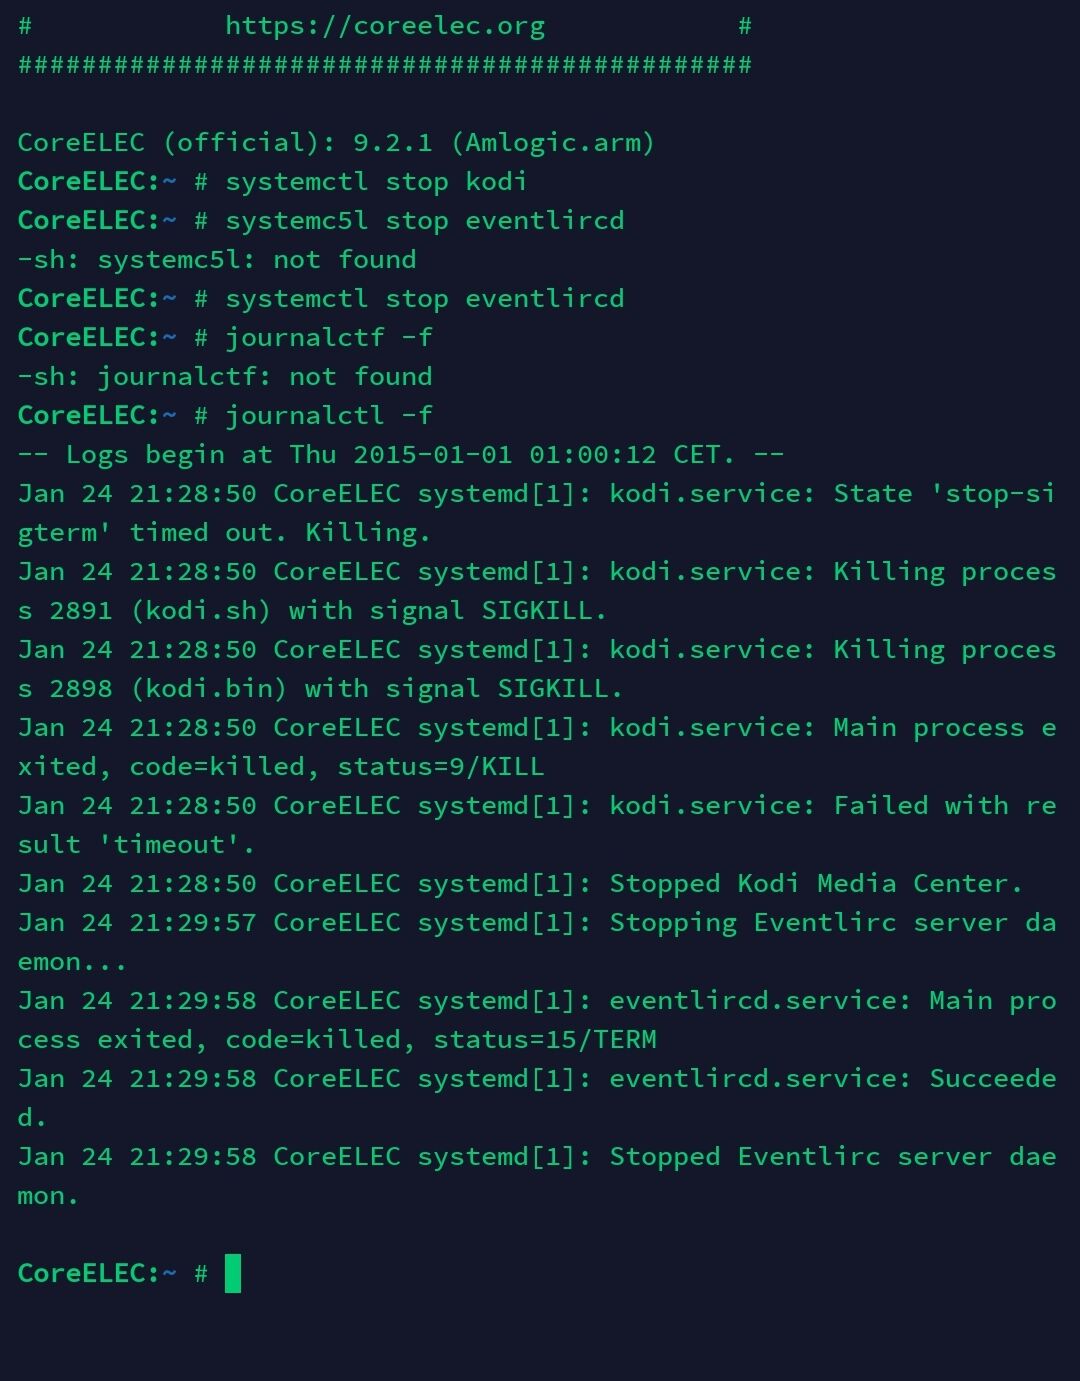Click the mistyped 'systemc5l stop eventlircd' command
The image size is (1080, 1381).
pos(424,221)
